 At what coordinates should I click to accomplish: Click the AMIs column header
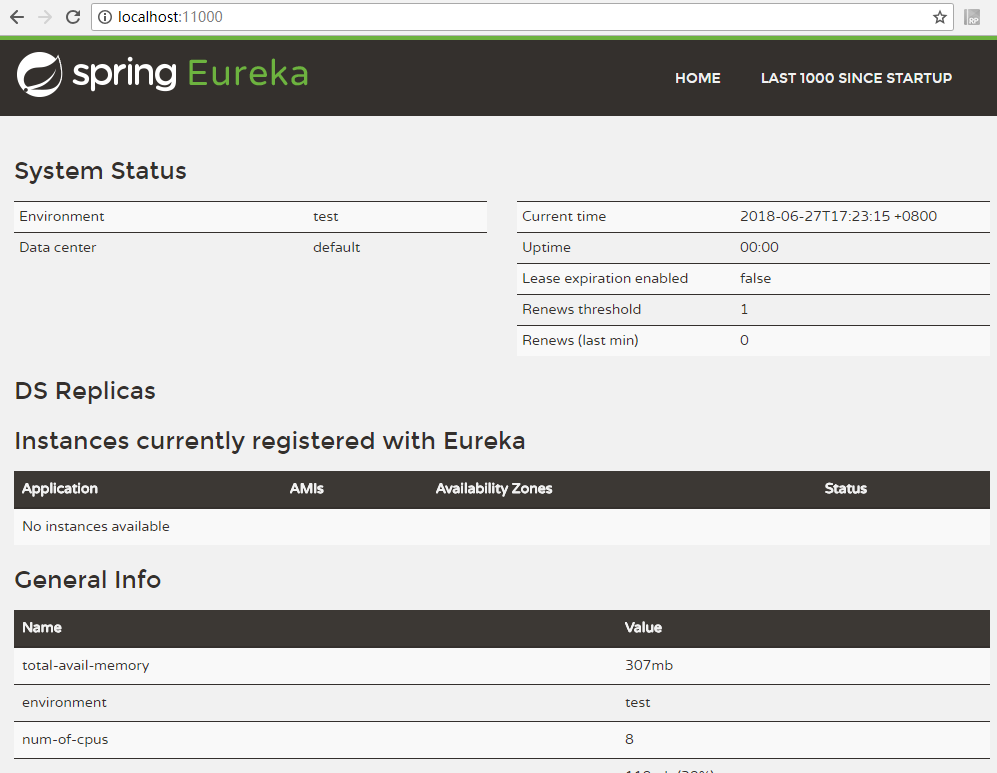coord(306,489)
